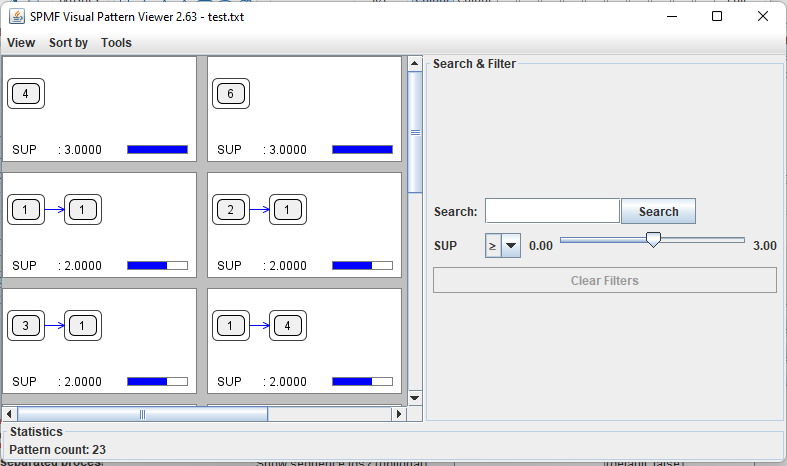The width and height of the screenshot is (787, 466).
Task: Click the vertical scrollbar thumb of pattern list
Action: pyautogui.click(x=415, y=131)
